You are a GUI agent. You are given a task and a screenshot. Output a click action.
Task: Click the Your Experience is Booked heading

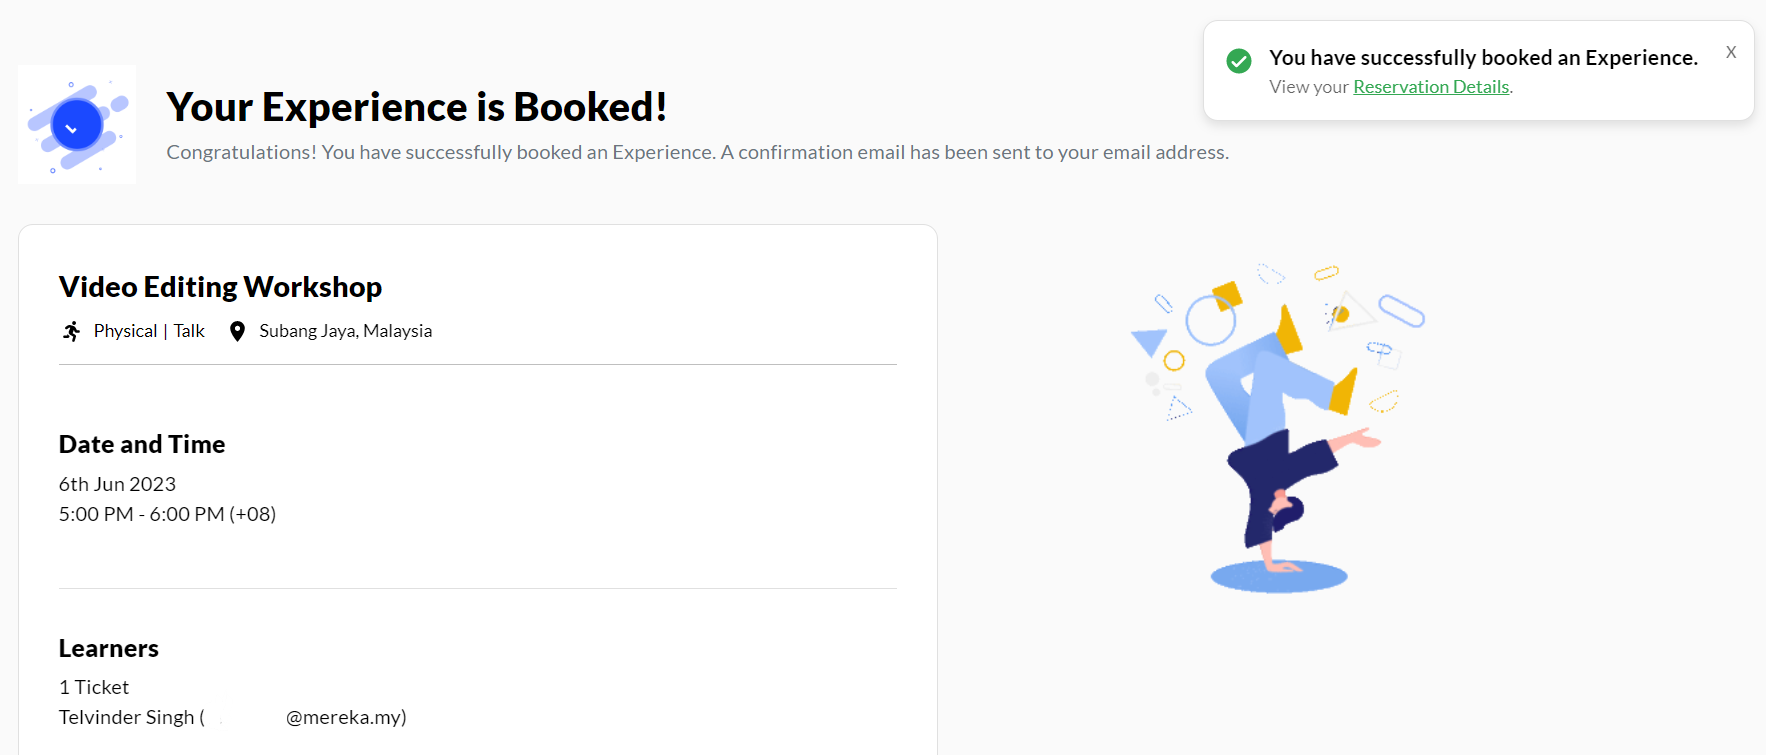click(x=417, y=107)
